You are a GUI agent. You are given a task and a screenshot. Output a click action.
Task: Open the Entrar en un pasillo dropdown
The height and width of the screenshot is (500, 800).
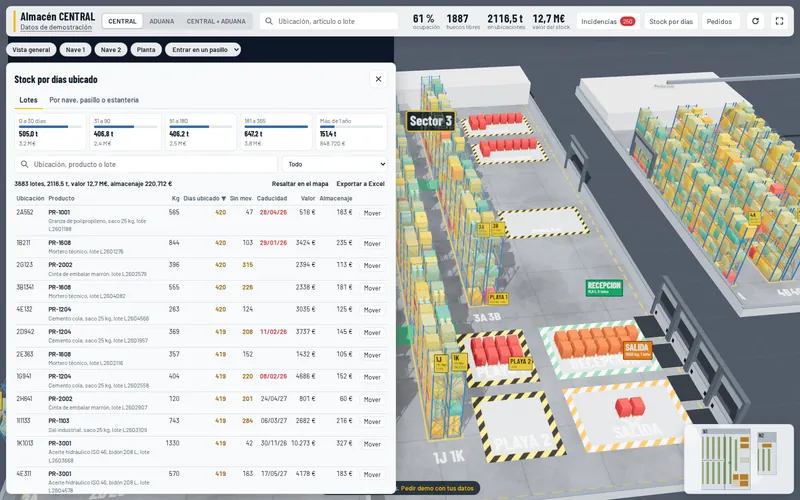203,49
